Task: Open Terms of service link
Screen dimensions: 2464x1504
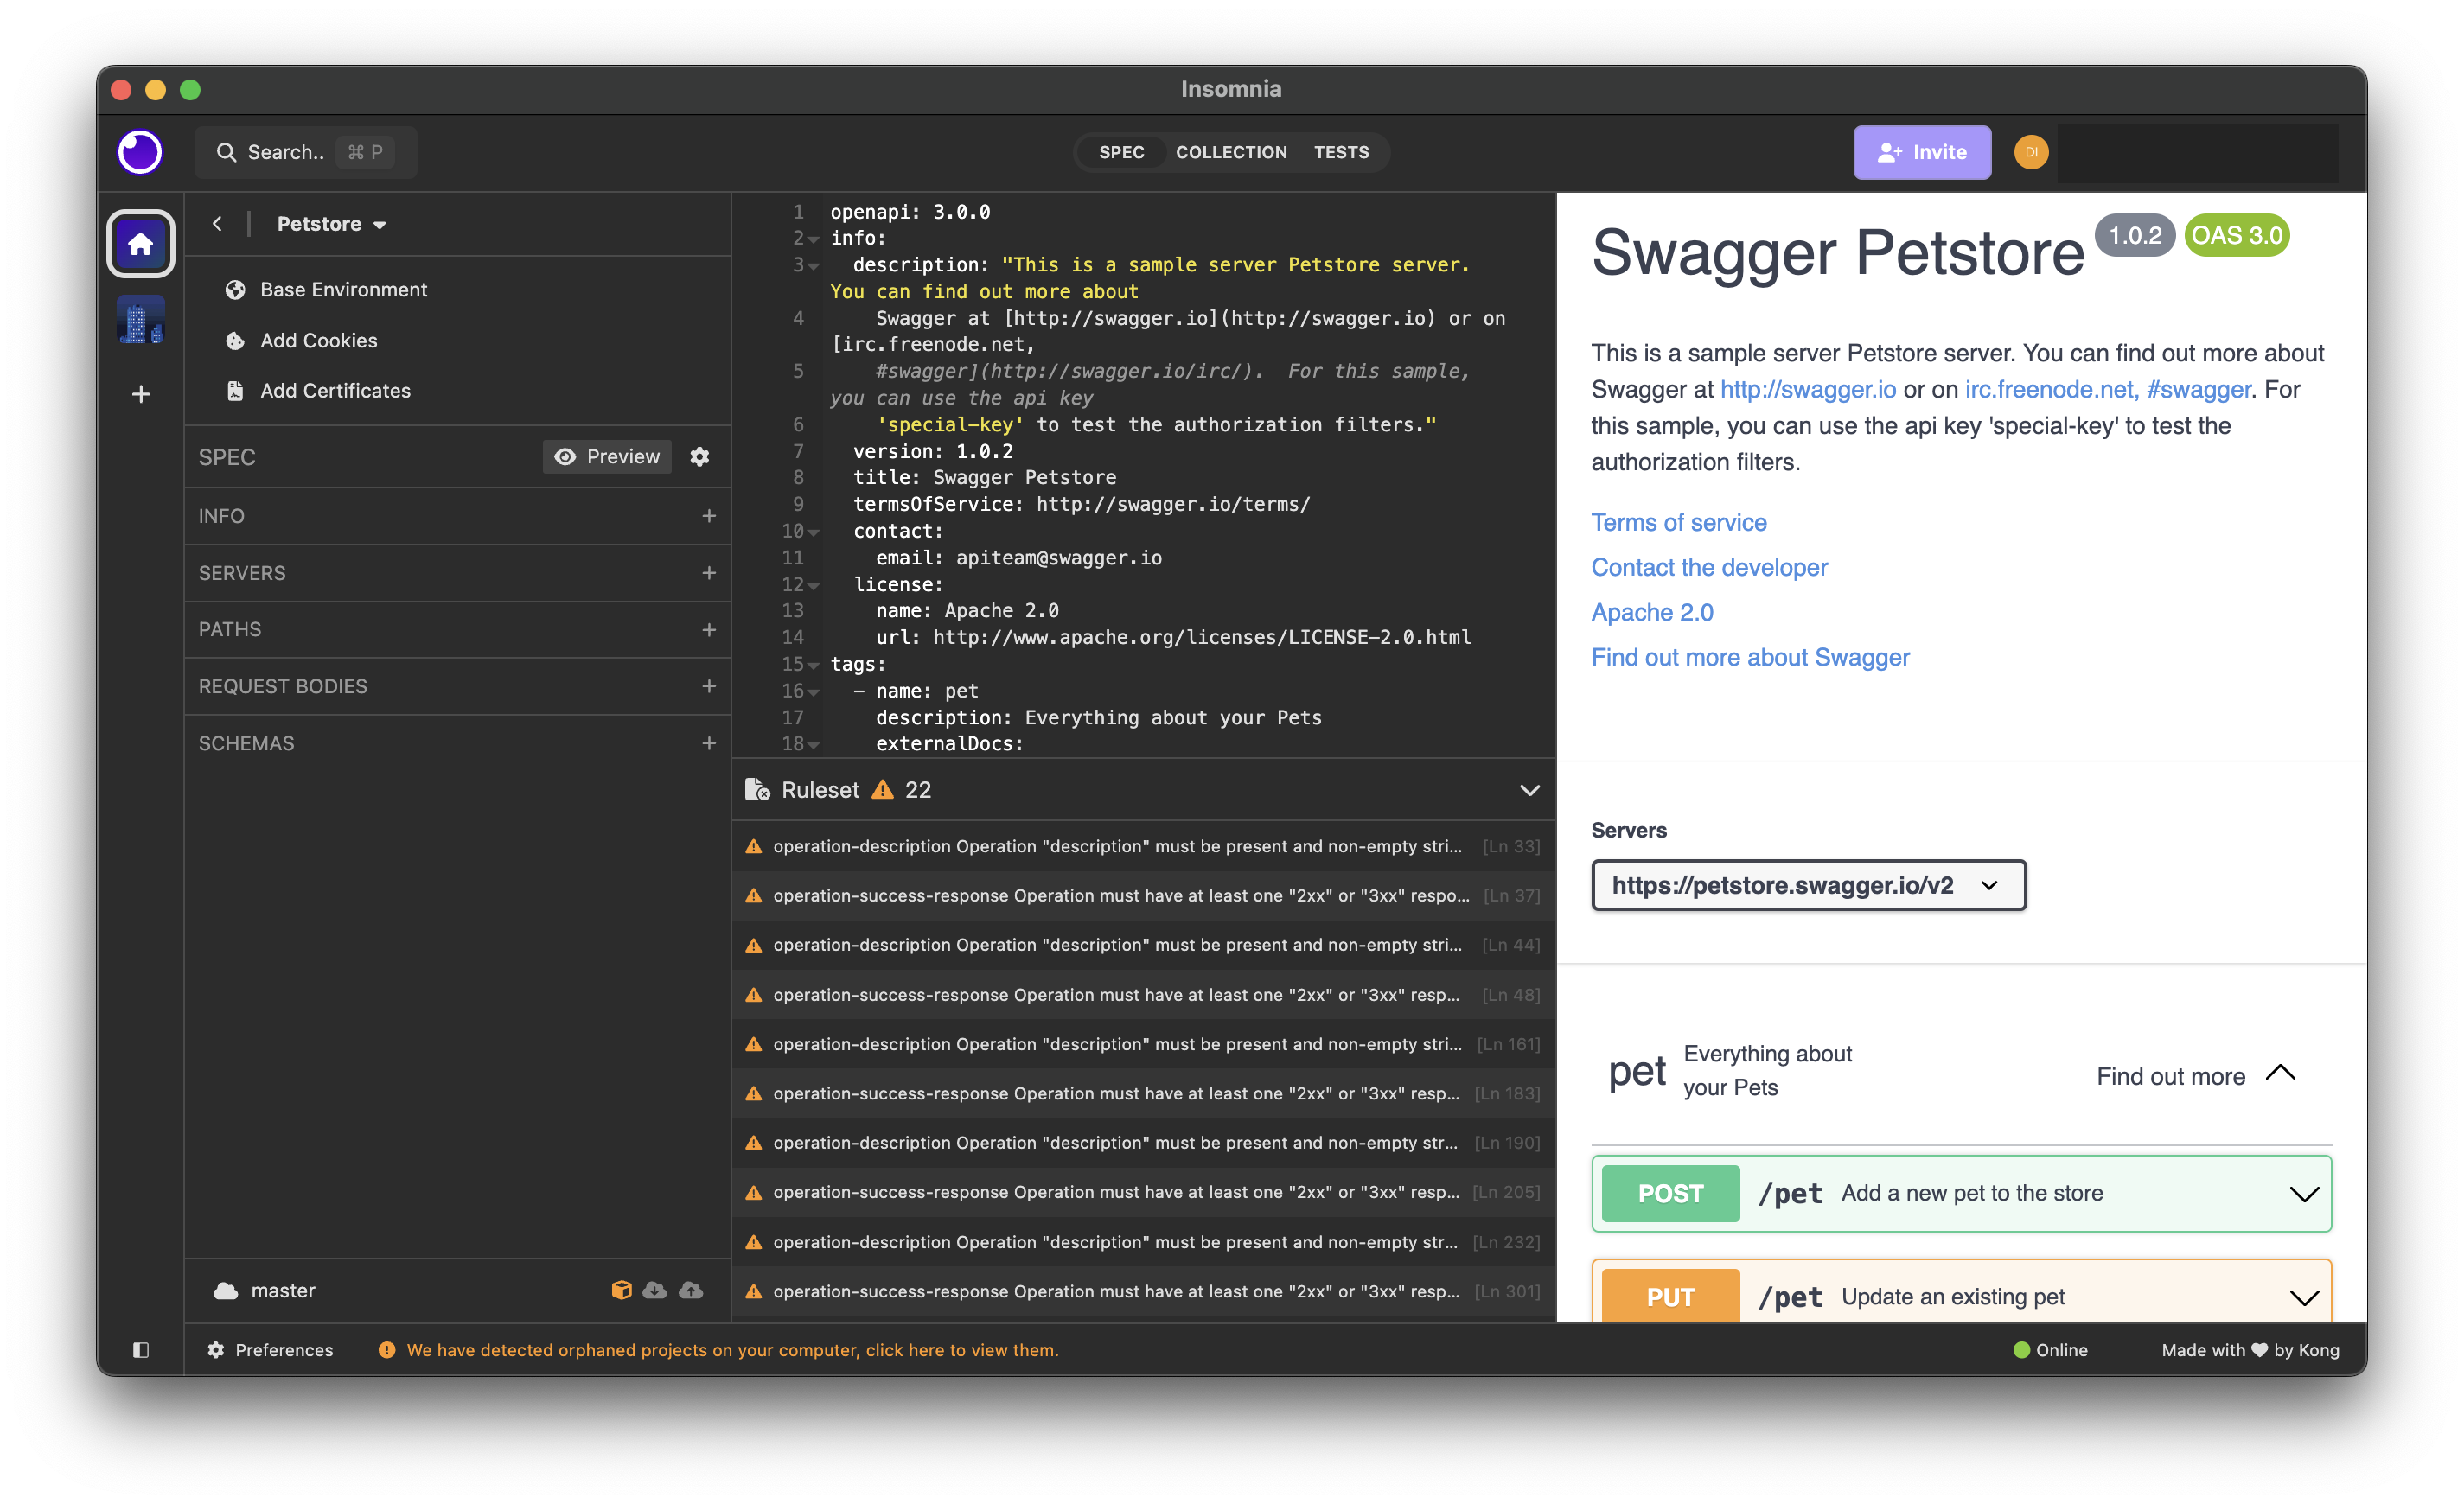Action: [x=1678, y=522]
